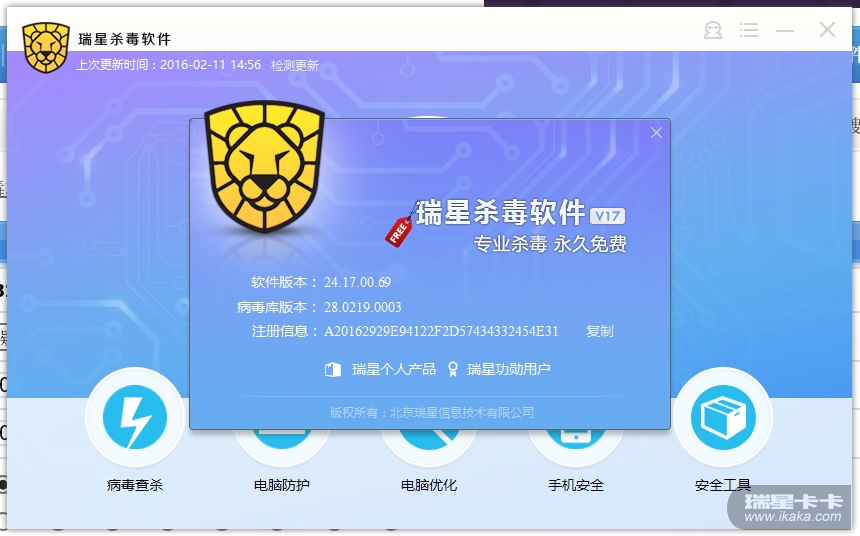Viewport: 860px width, 536px height.
Task: Click the small lion logo in title bar
Action: point(46,47)
